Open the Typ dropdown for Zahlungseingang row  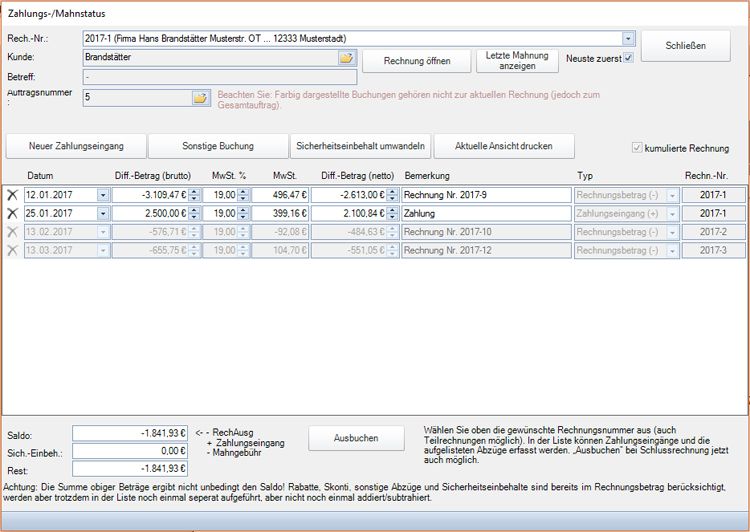(672, 213)
